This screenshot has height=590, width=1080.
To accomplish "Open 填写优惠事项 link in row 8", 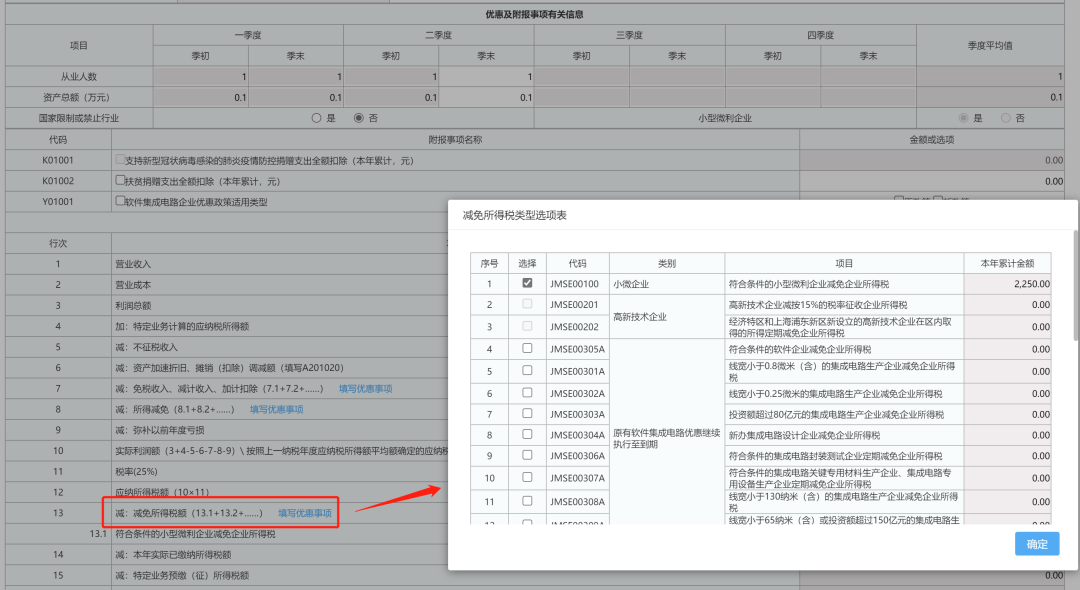I will coord(276,410).
